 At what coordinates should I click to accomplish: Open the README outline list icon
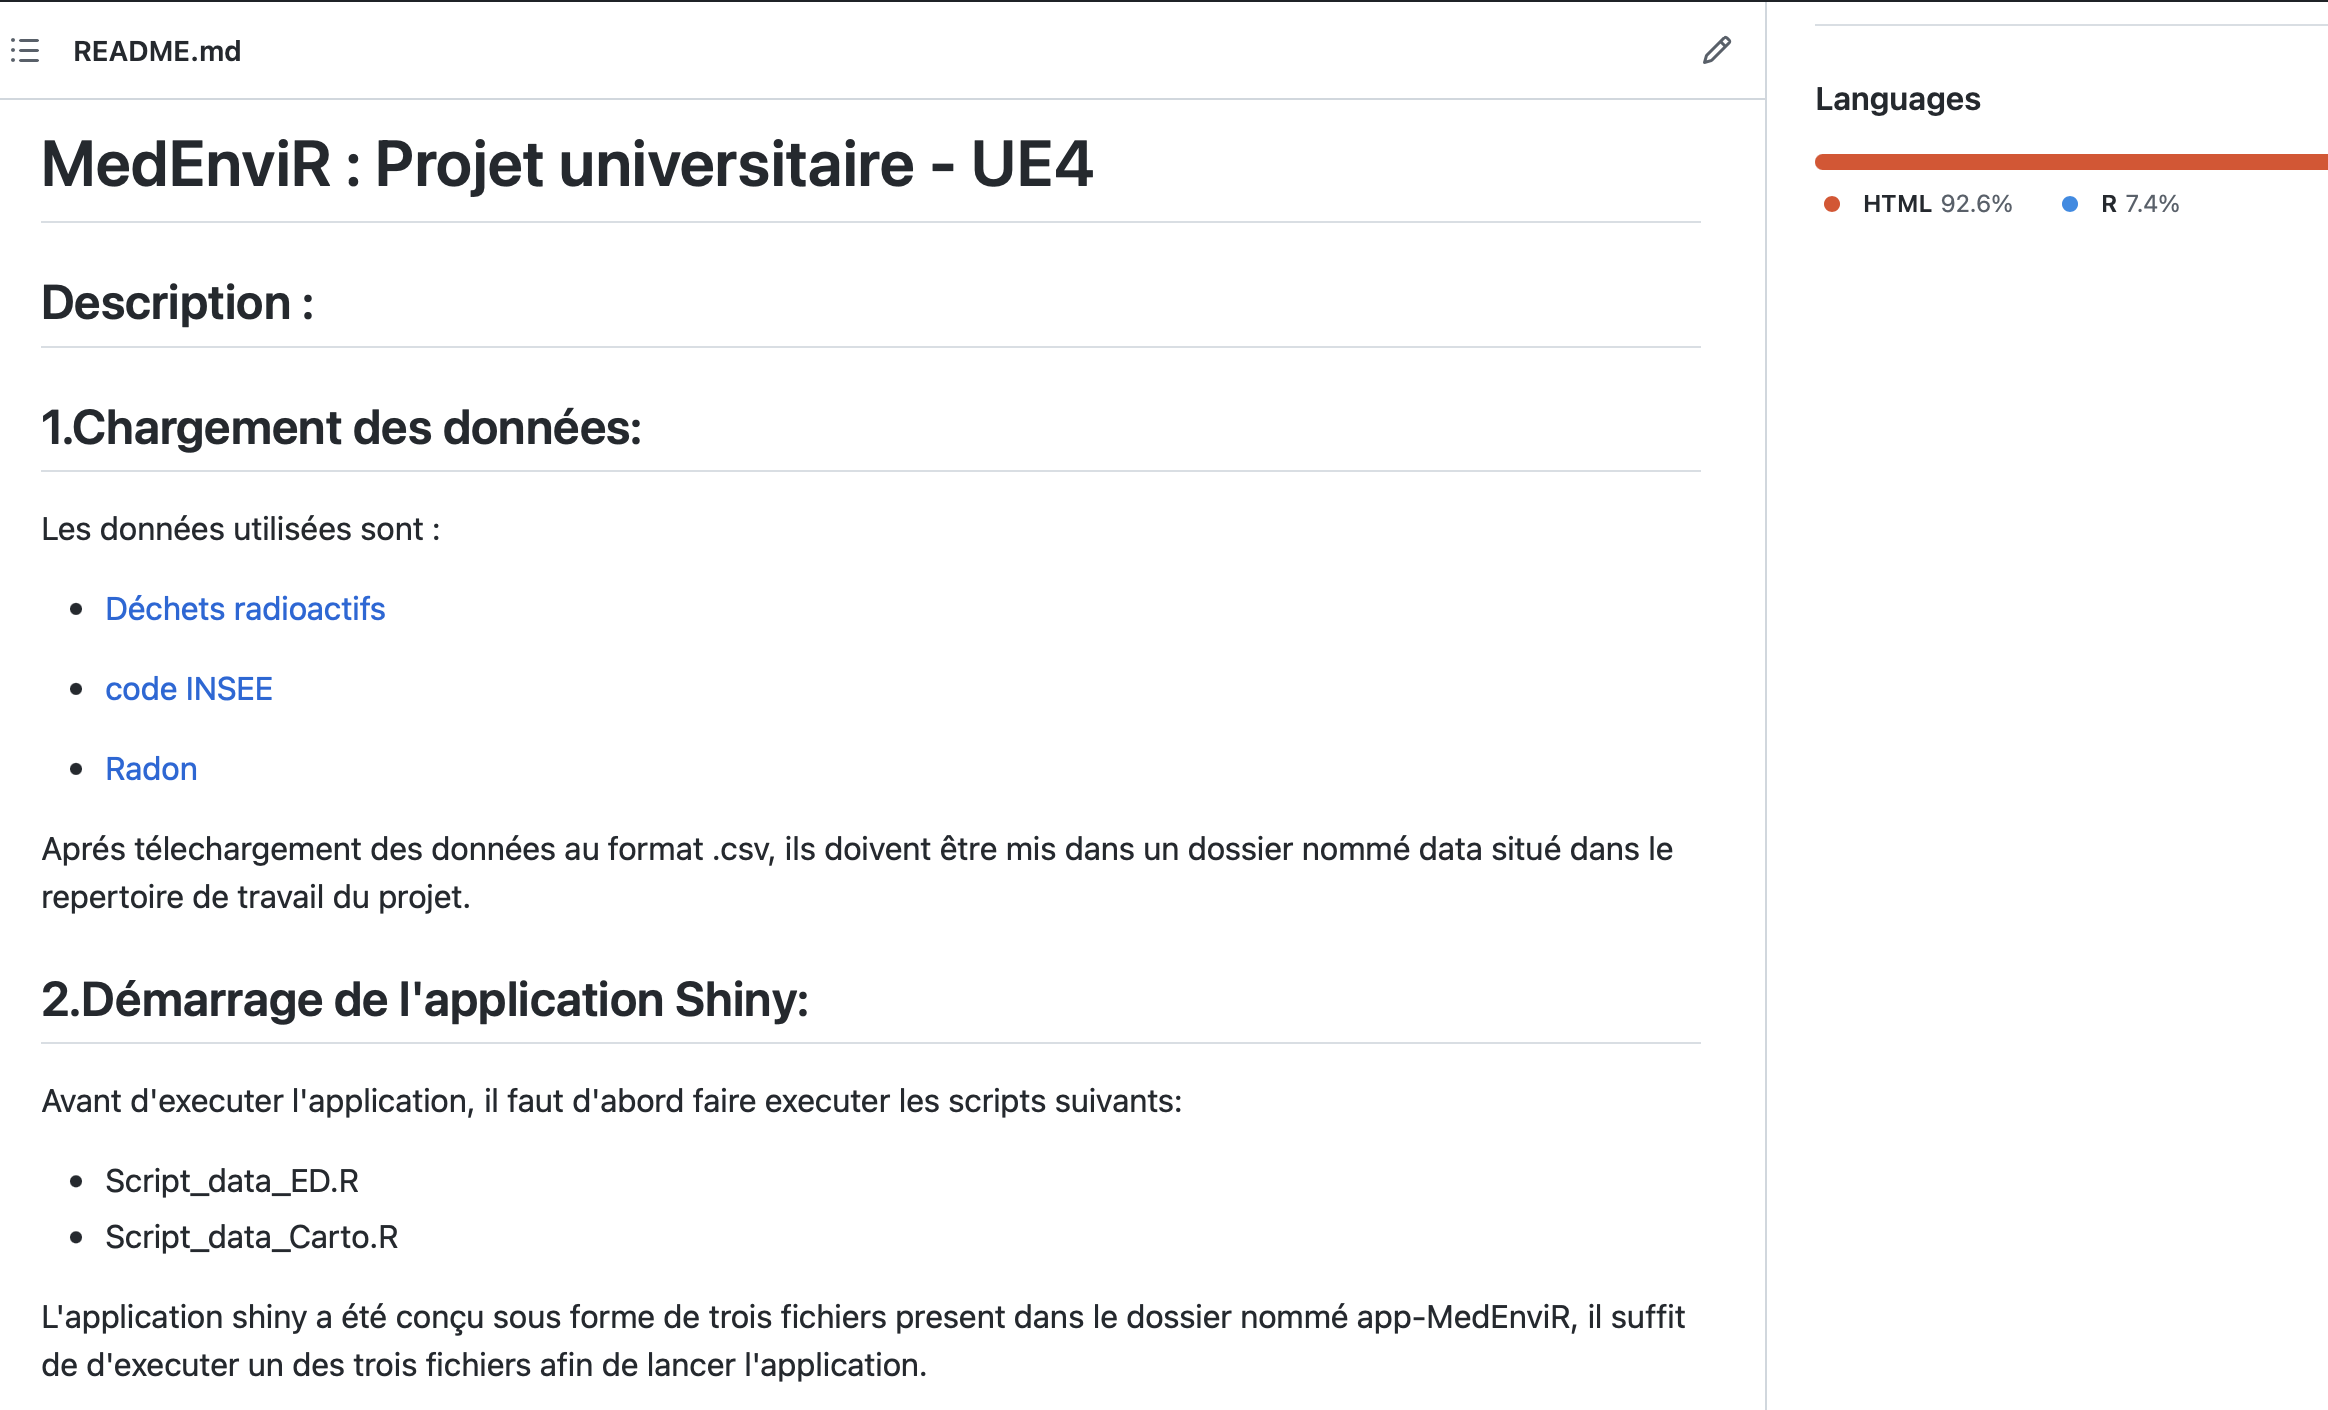tap(25, 51)
